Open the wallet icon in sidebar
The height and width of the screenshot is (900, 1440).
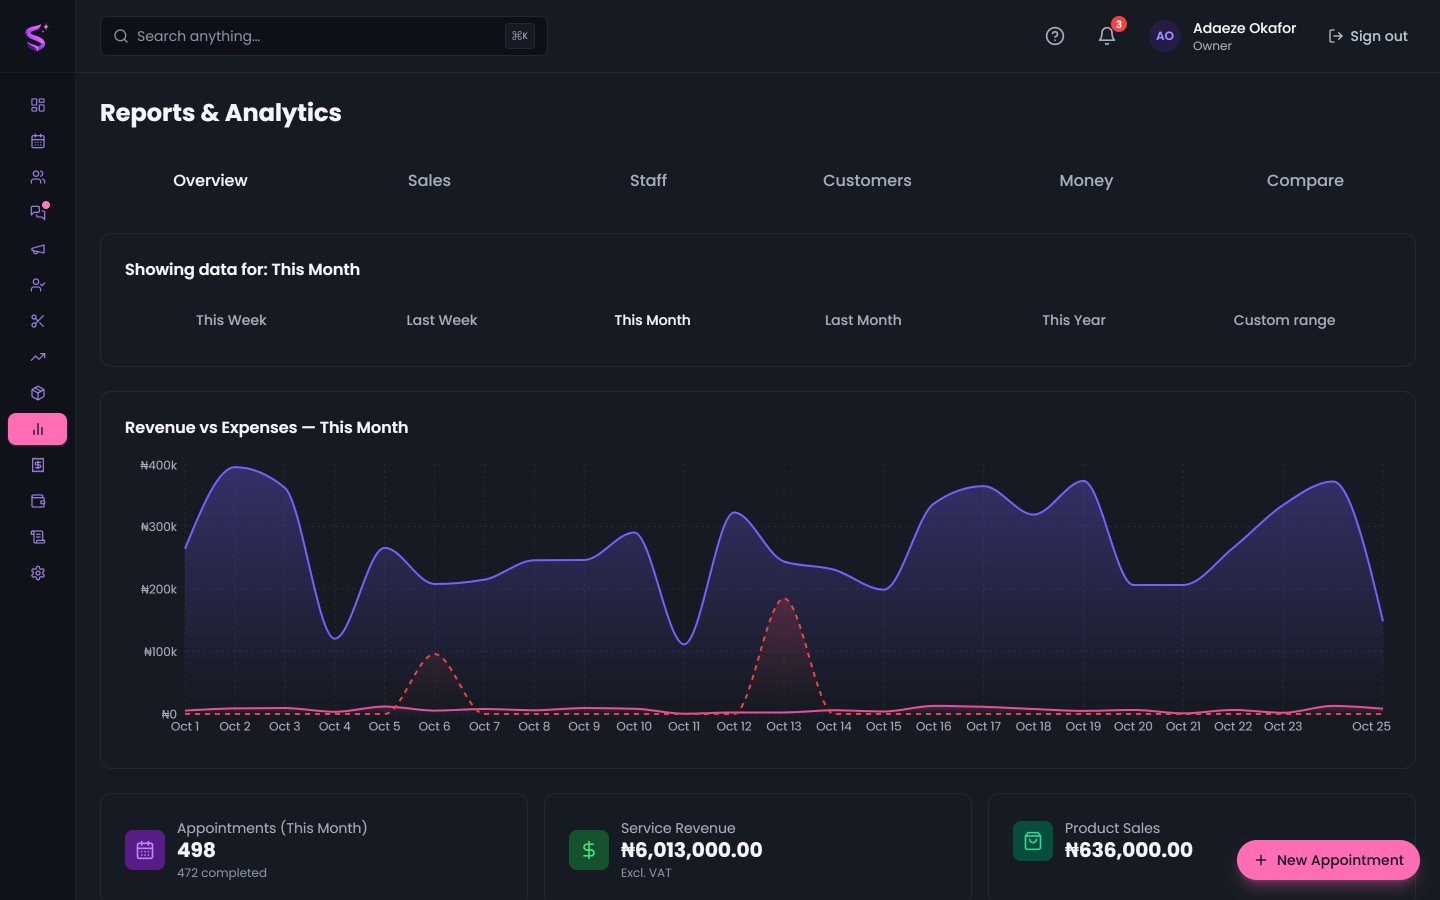[x=38, y=501]
